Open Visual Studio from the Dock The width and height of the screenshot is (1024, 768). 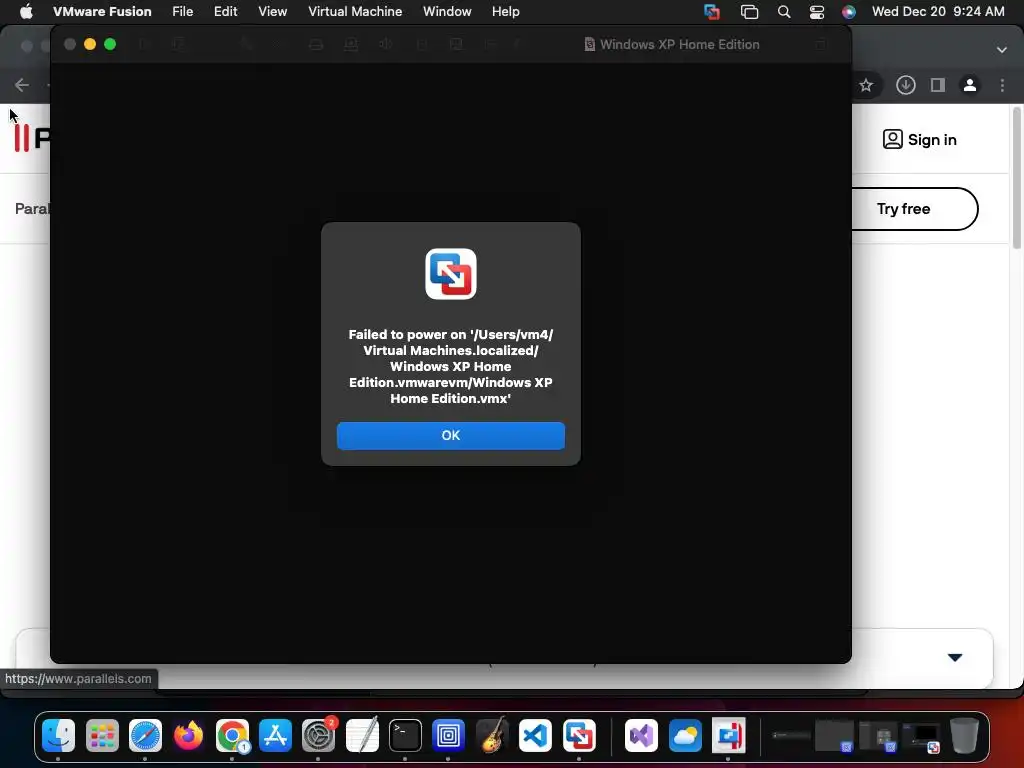(x=641, y=736)
